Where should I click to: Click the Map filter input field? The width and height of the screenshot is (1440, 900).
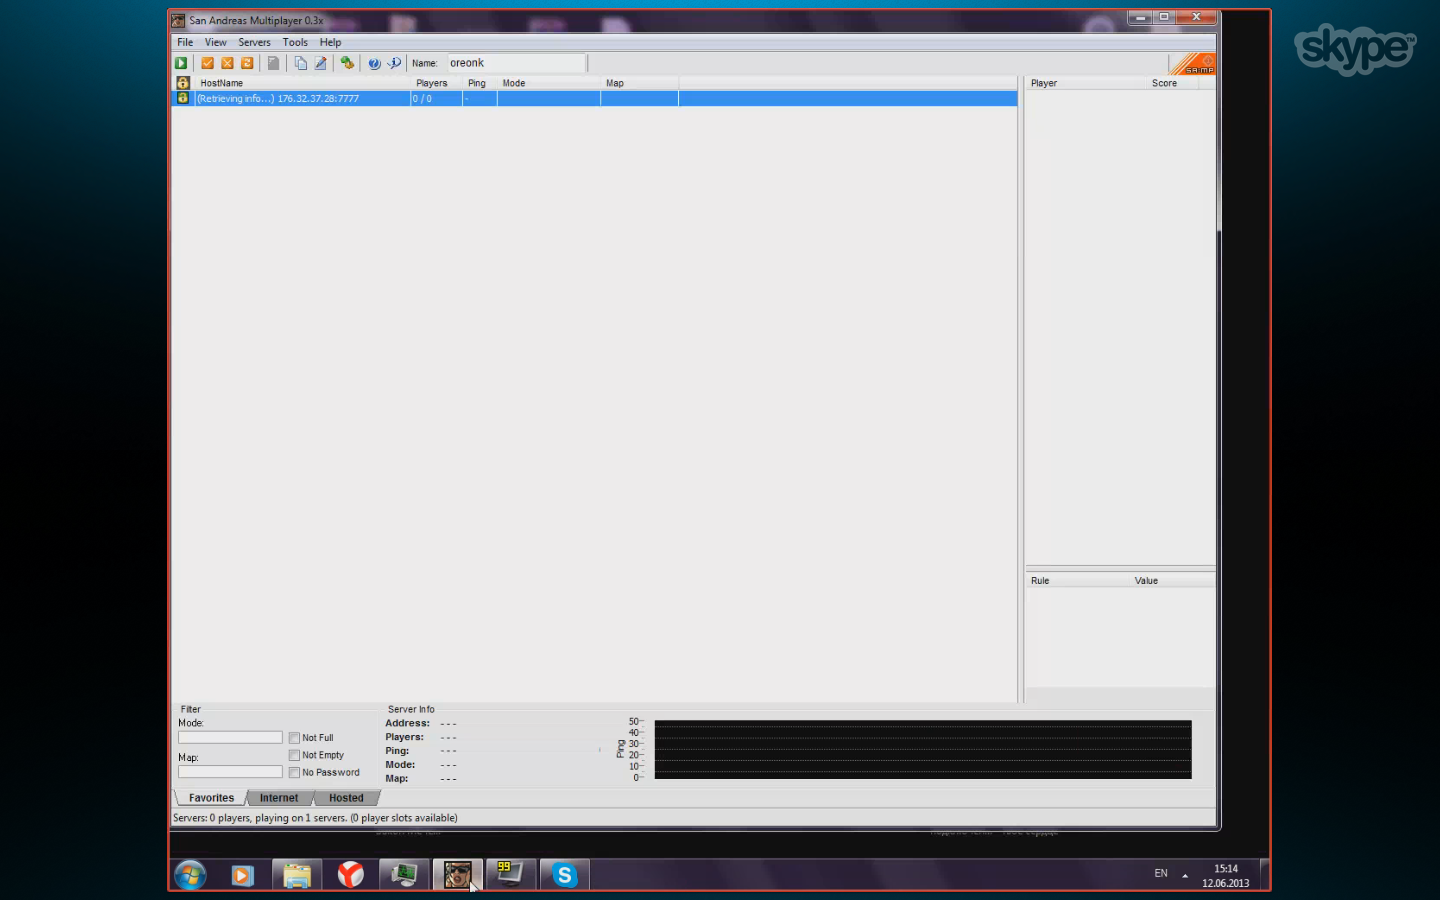pos(230,772)
